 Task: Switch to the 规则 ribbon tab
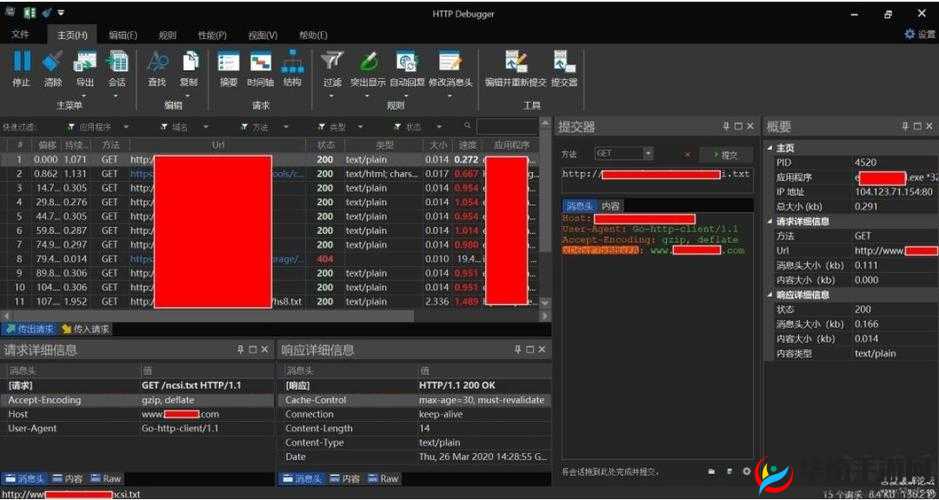167,35
